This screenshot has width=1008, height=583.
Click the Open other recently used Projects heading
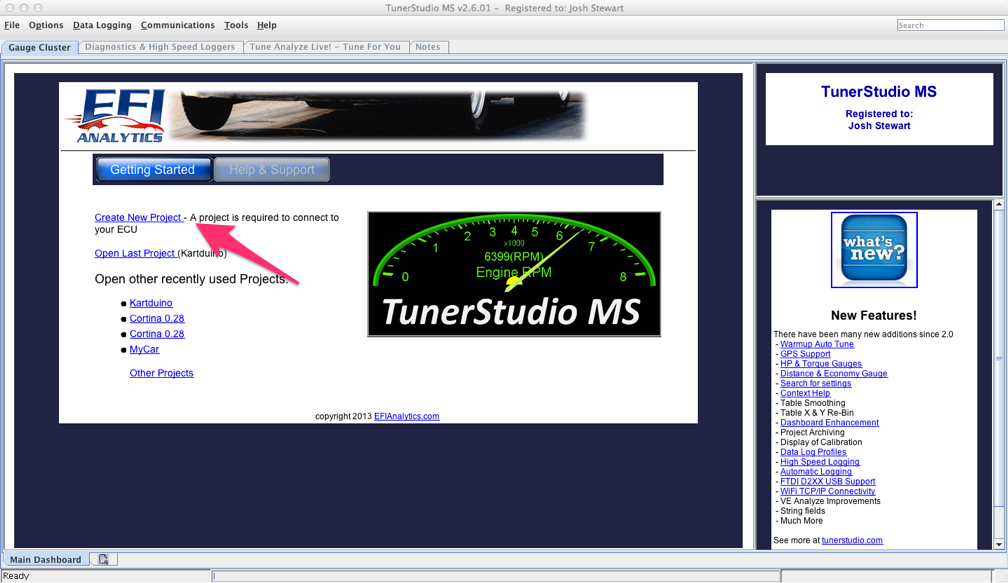192,279
